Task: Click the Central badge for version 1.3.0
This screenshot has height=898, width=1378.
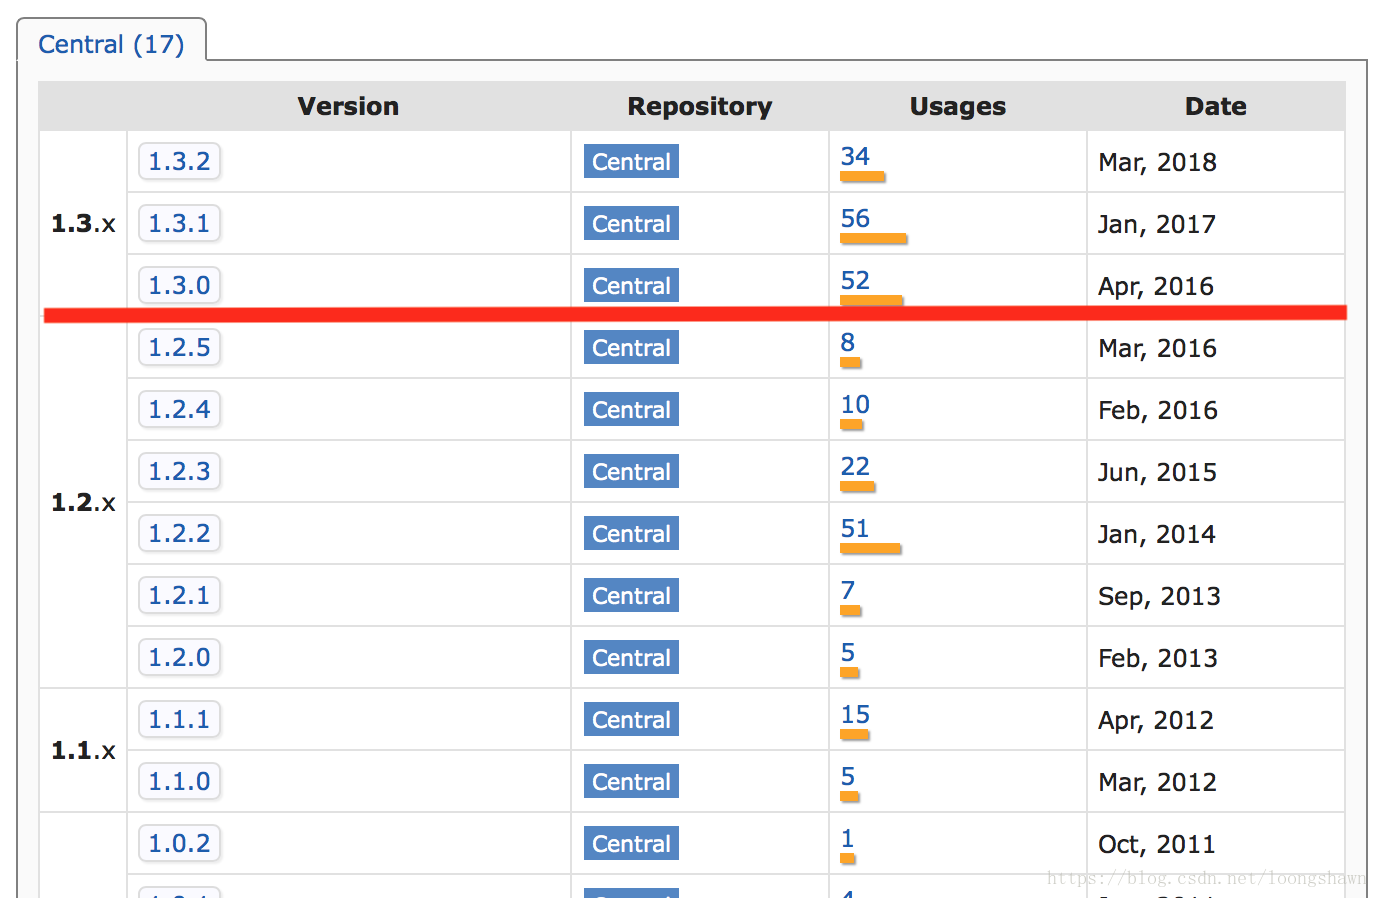Action: pos(631,285)
